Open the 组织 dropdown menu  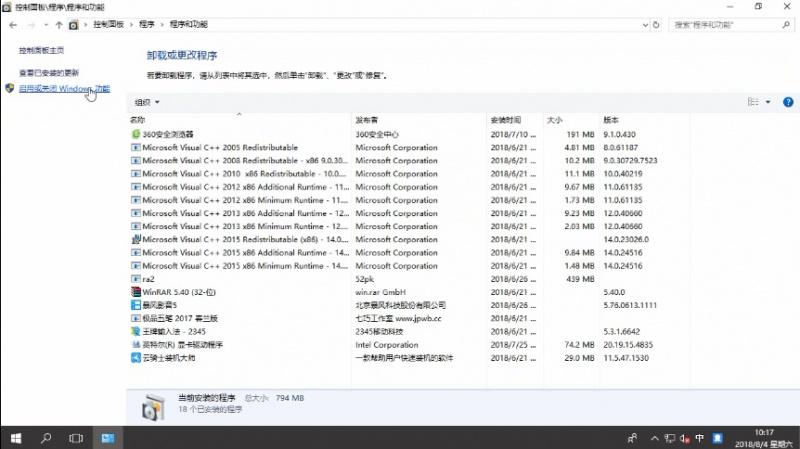147,102
